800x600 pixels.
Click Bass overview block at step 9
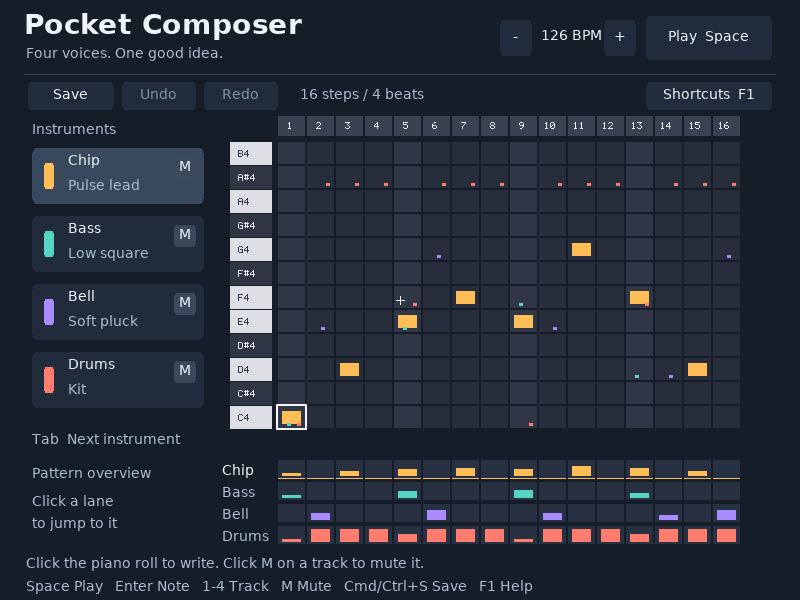point(523,494)
